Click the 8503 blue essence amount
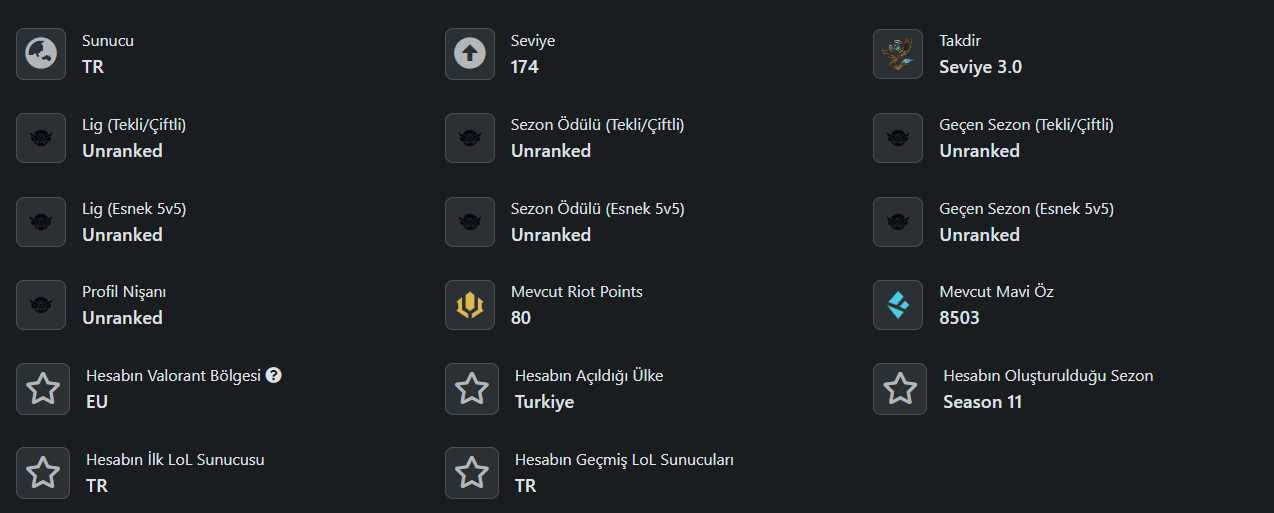This screenshot has height=513, width=1274. click(959, 318)
